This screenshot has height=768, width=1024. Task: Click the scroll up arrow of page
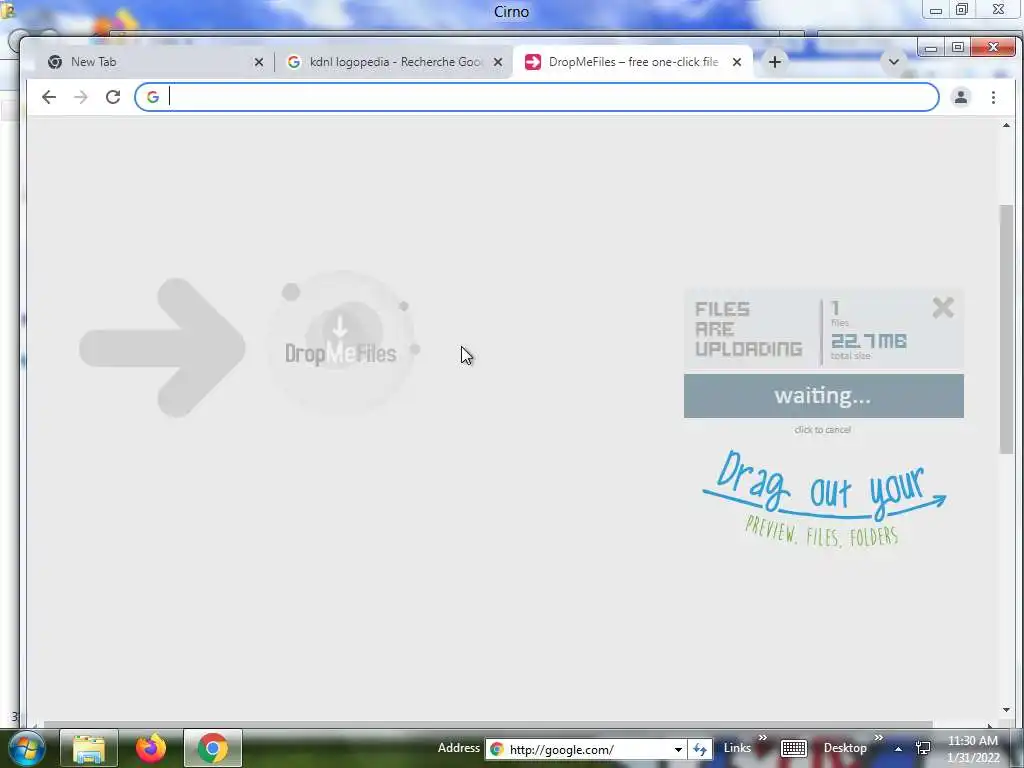click(x=1006, y=125)
